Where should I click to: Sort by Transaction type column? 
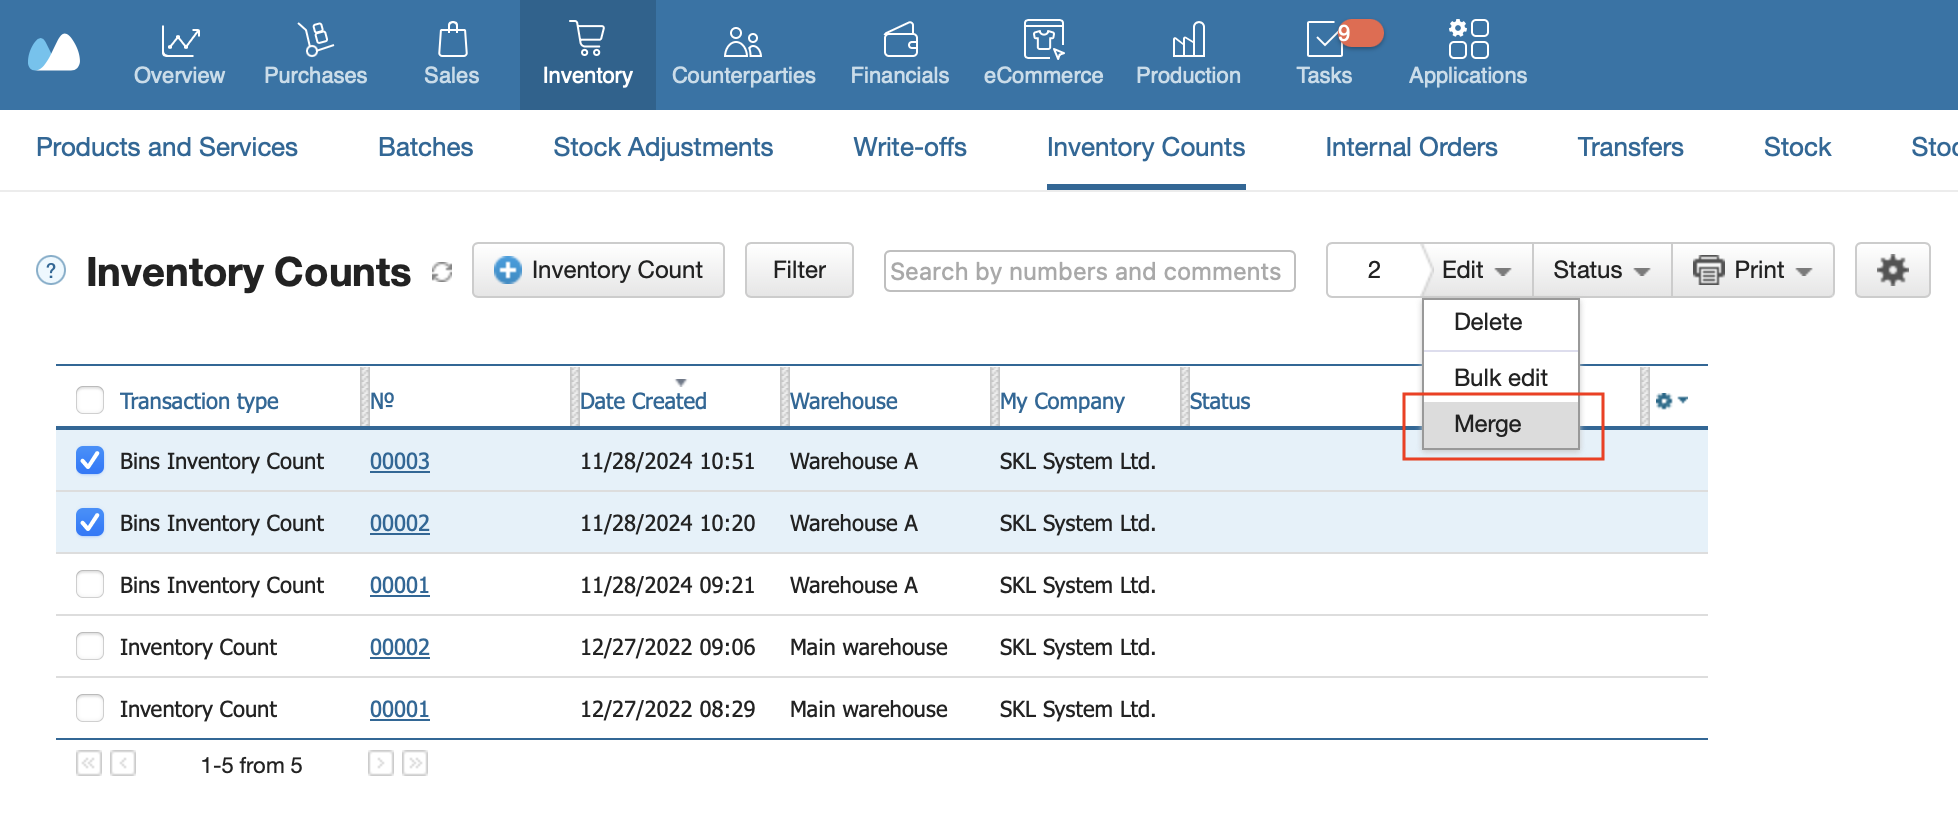click(199, 401)
